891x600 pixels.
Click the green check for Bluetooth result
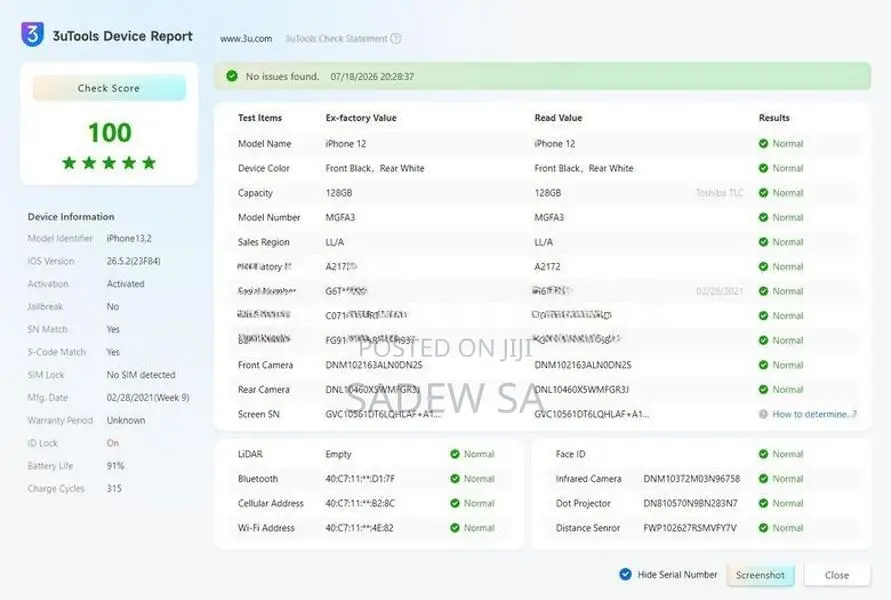(x=455, y=479)
